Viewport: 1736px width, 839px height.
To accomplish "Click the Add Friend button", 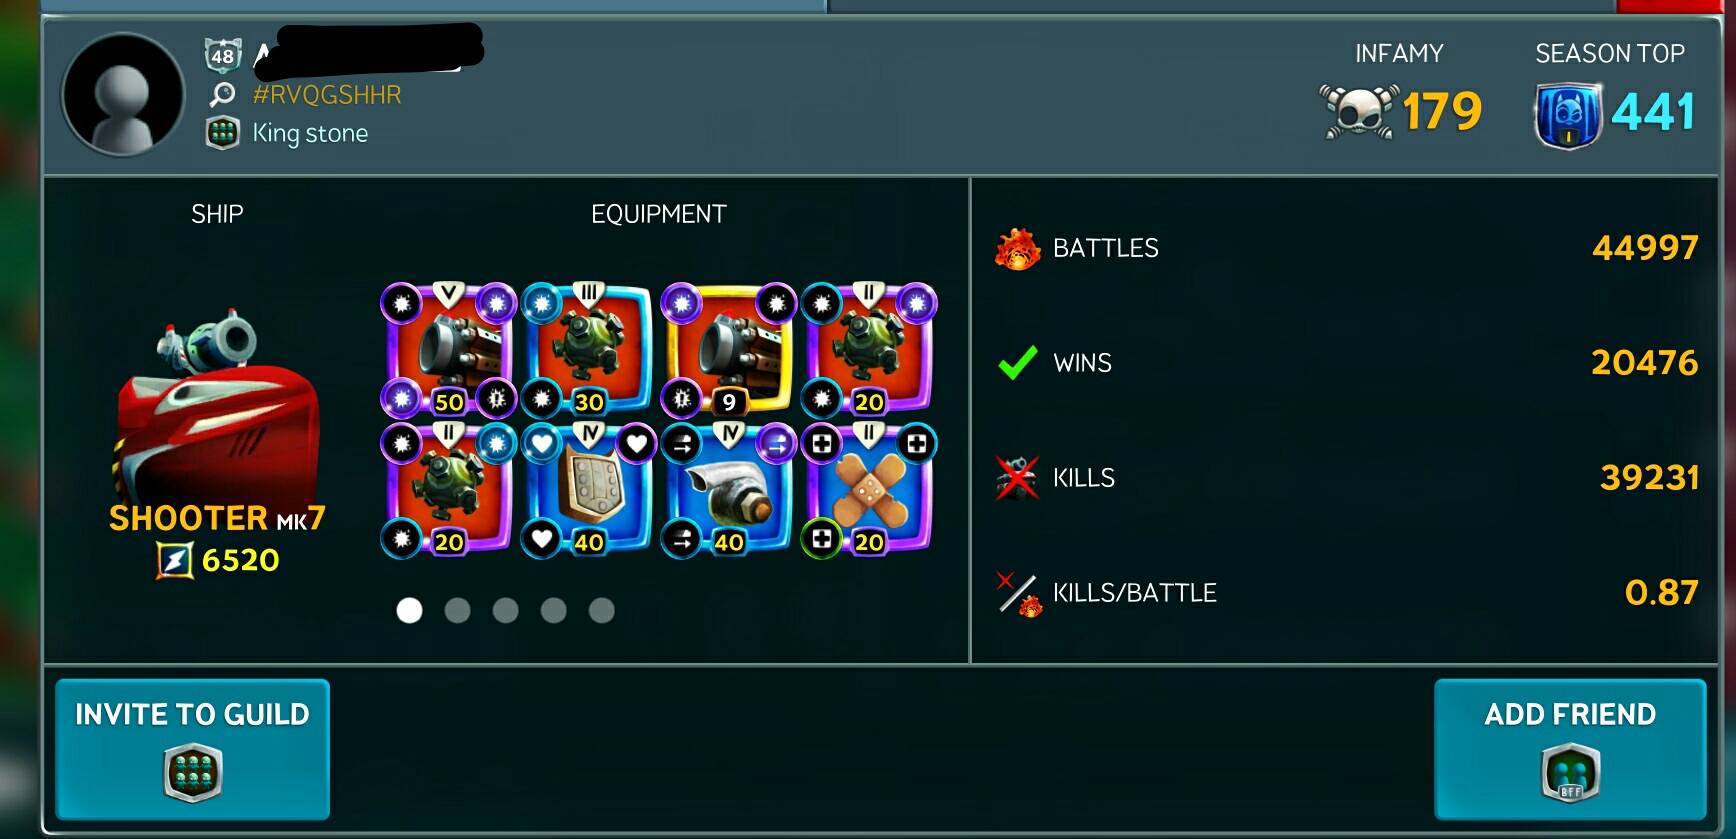I will point(1570,749).
